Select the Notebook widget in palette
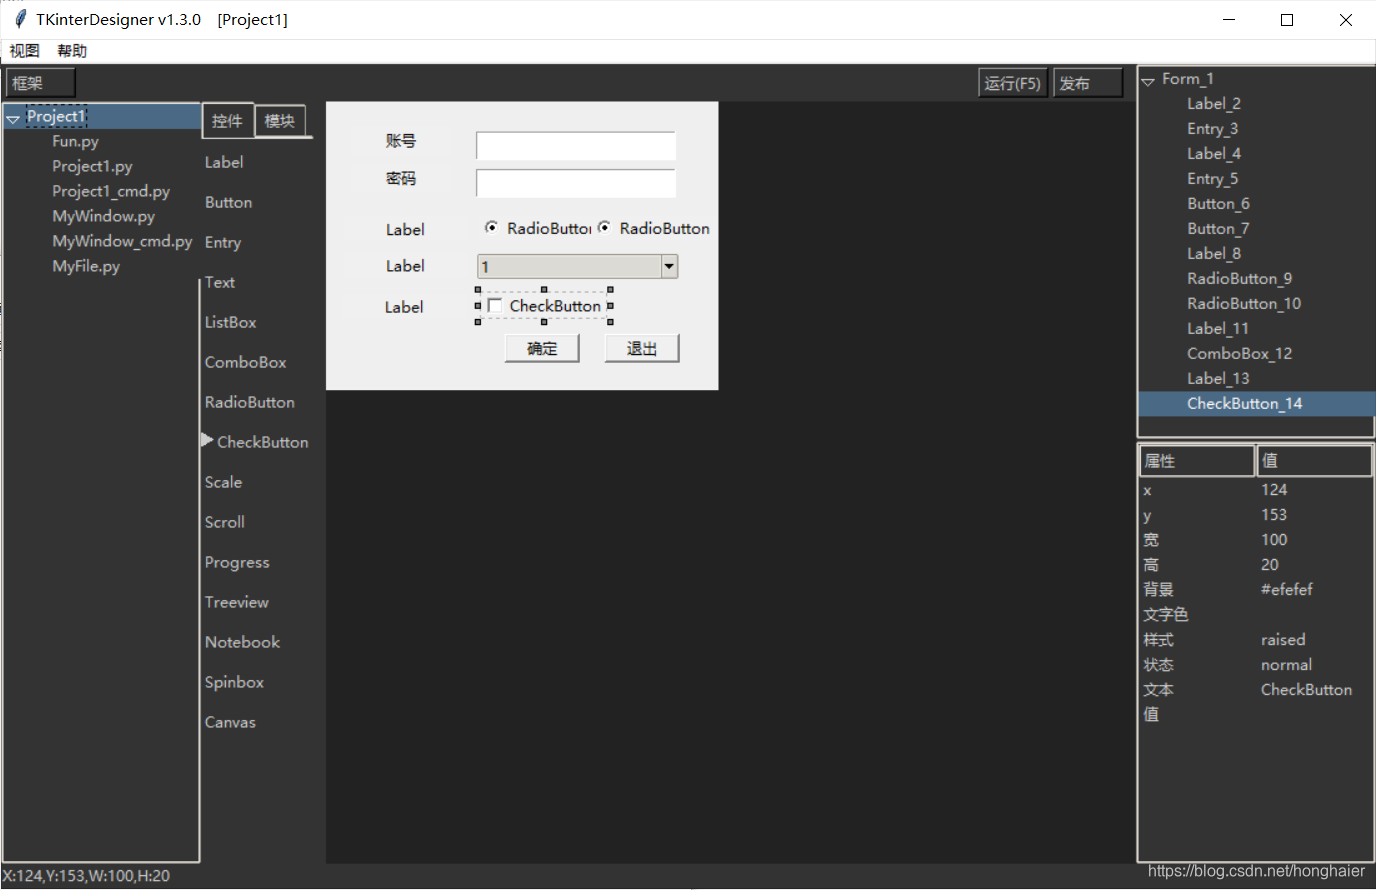This screenshot has height=890, width=1376. point(243,642)
